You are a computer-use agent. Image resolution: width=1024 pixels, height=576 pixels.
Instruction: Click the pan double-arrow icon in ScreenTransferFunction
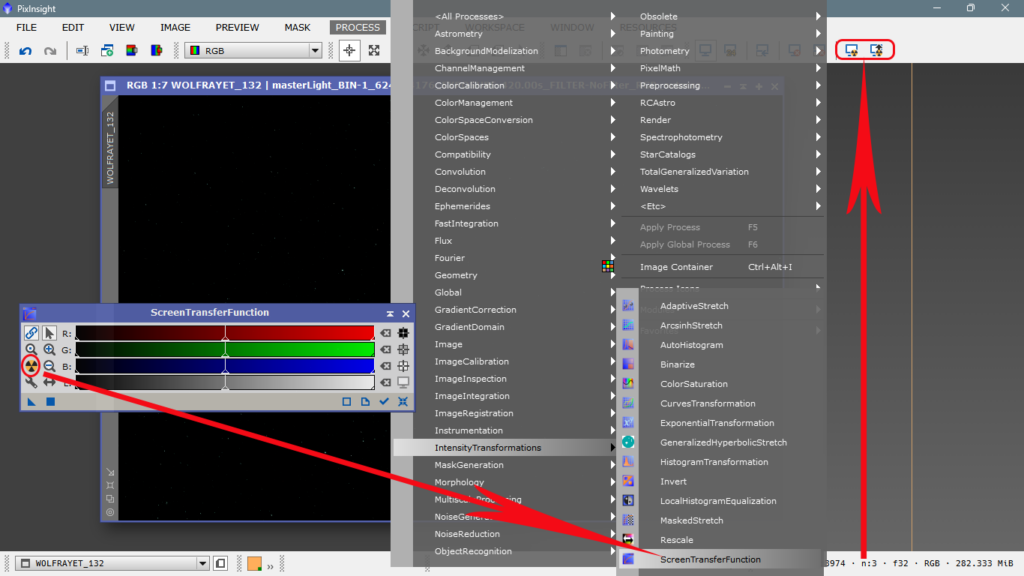coord(49,382)
